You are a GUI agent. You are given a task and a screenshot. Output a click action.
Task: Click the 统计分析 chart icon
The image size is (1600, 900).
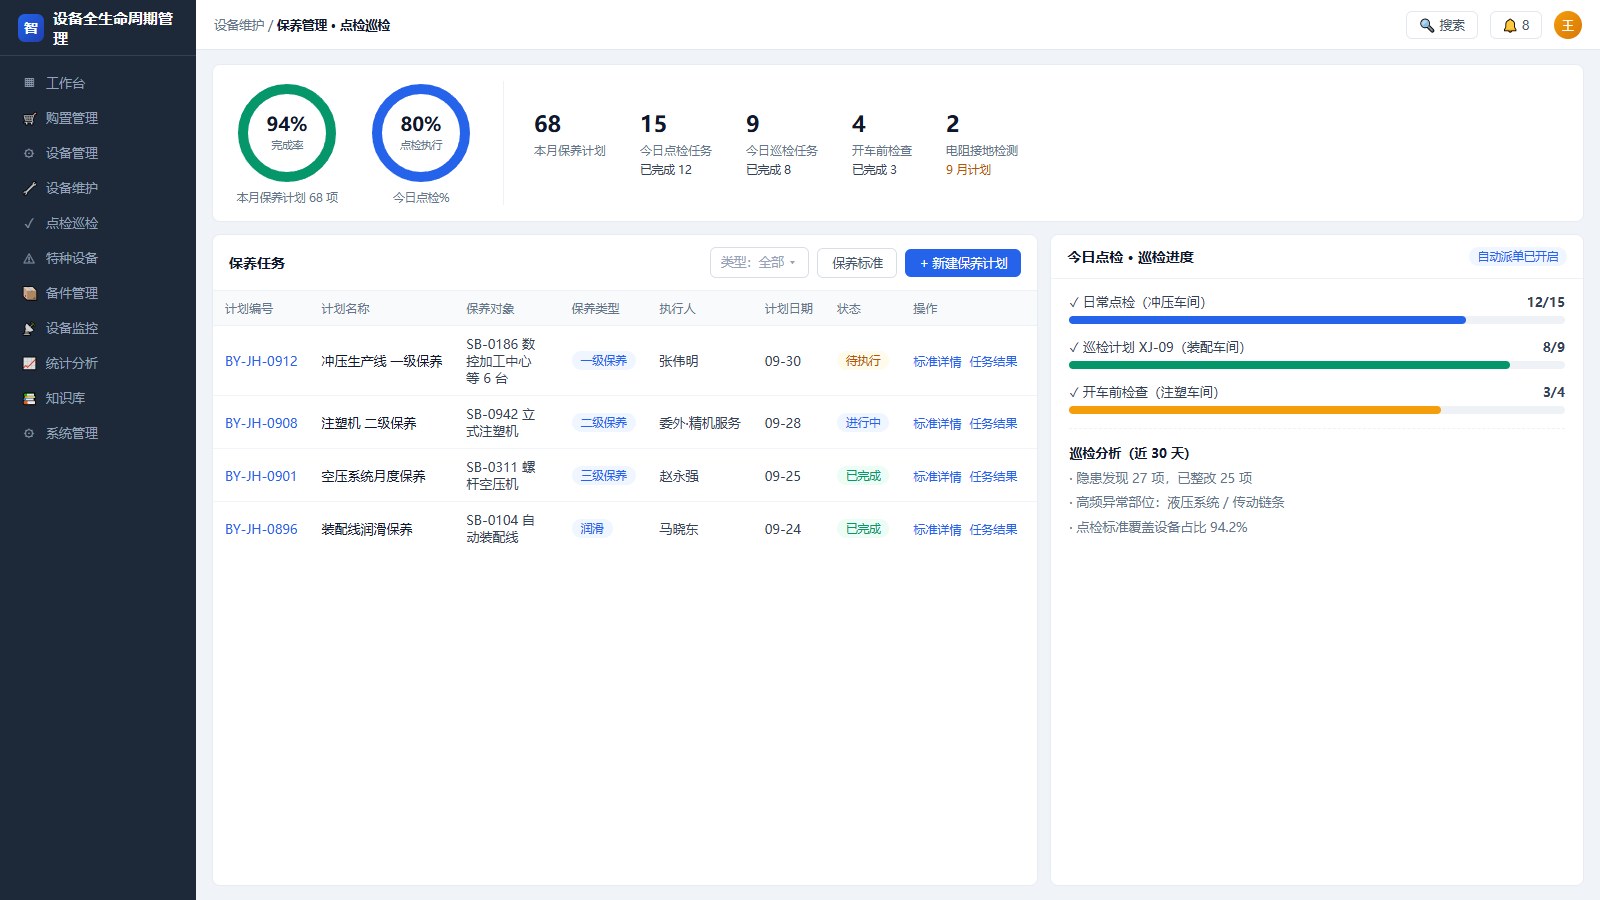[x=29, y=363]
